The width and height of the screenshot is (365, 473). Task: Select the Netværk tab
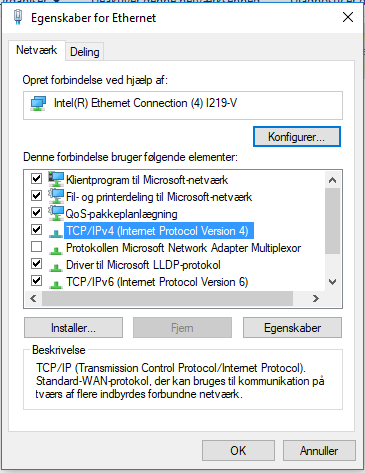37,50
